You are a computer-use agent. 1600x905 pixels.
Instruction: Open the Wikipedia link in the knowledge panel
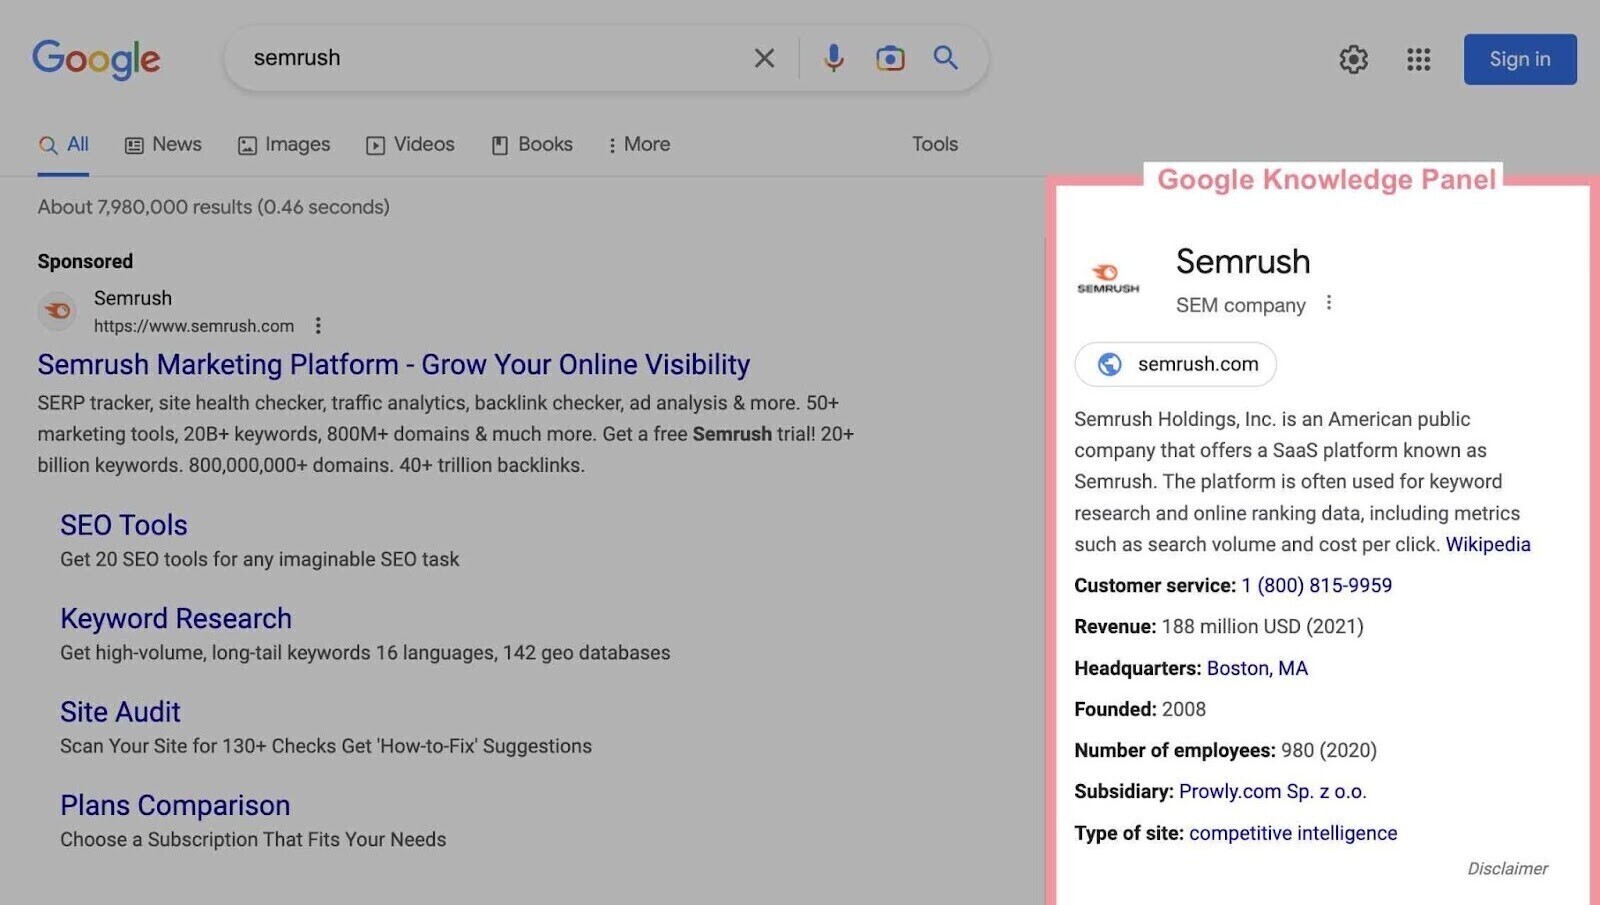pyautogui.click(x=1488, y=544)
